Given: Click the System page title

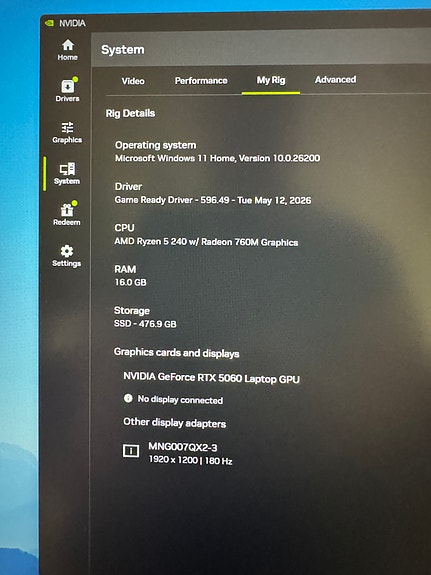Looking at the screenshot, I should coord(123,50).
